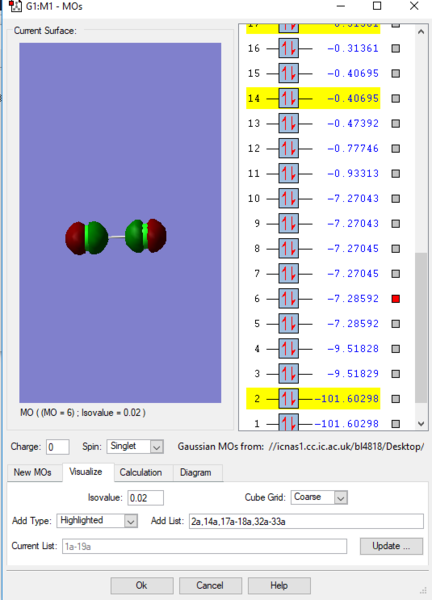Toggle surface marker for MO 15
This screenshot has height=600, width=432.
click(396, 73)
